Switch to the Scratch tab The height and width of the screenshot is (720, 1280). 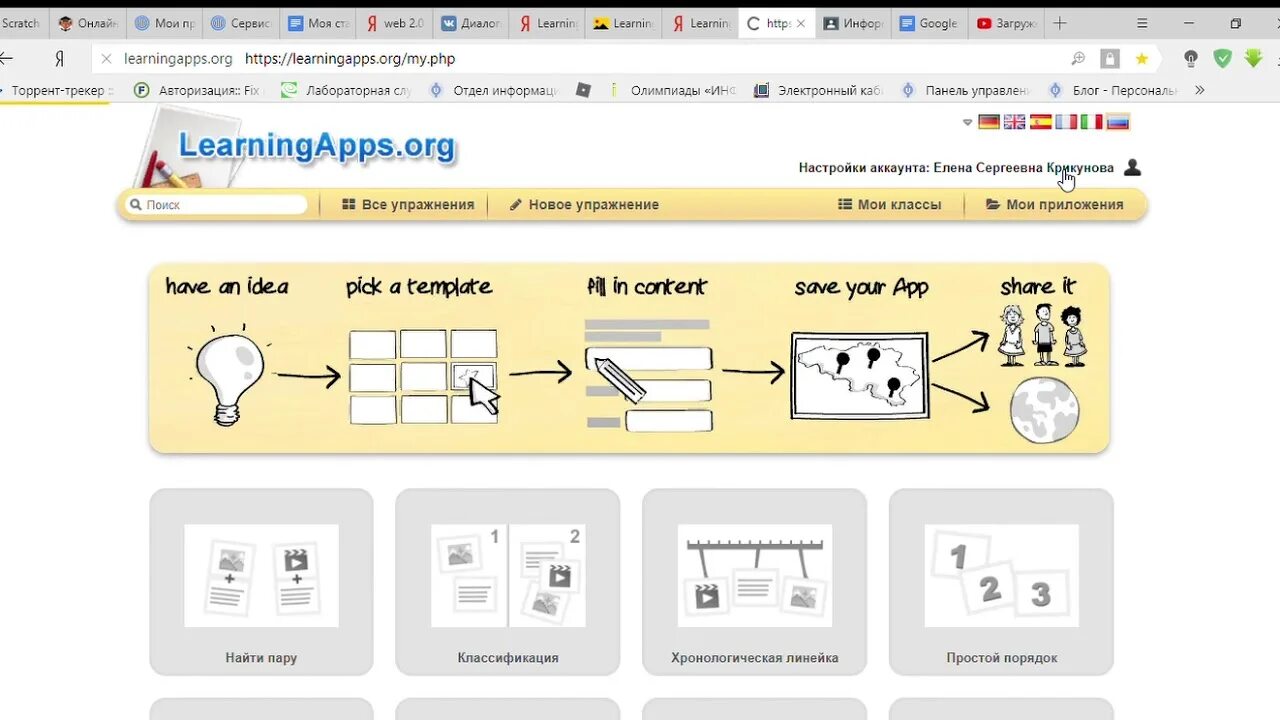(22, 23)
